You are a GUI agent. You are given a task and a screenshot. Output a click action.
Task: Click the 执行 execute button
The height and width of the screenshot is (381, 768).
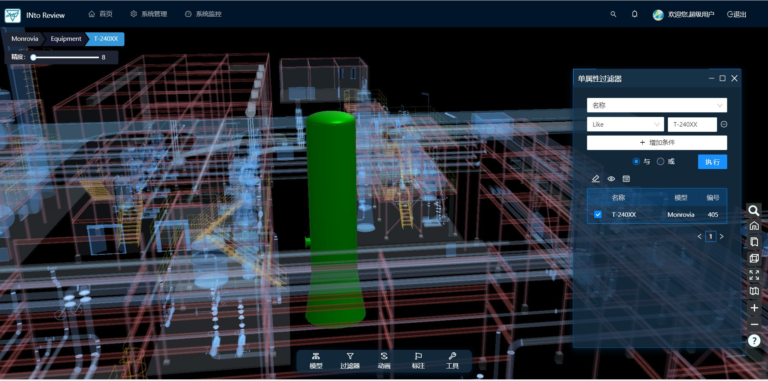click(x=712, y=162)
